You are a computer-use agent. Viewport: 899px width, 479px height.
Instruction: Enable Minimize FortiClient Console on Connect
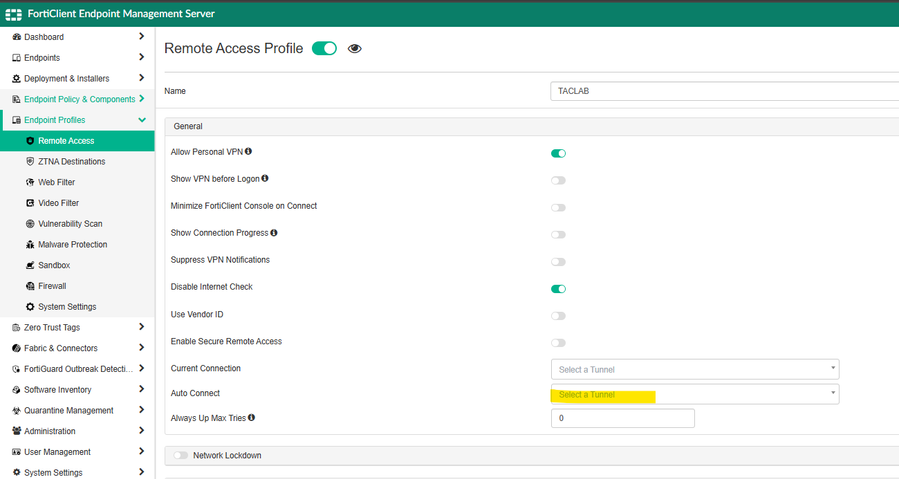click(558, 208)
